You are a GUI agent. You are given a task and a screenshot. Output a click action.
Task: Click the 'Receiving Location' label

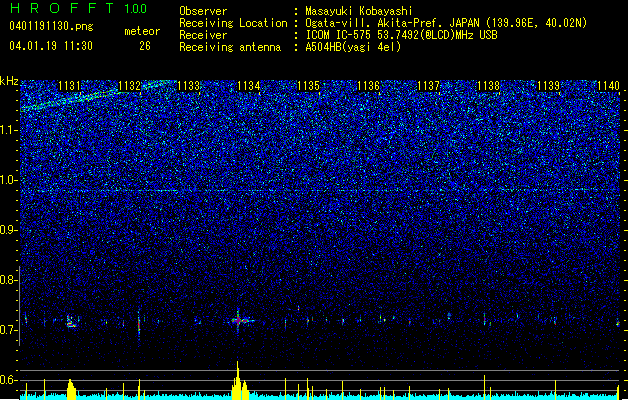click(x=233, y=23)
